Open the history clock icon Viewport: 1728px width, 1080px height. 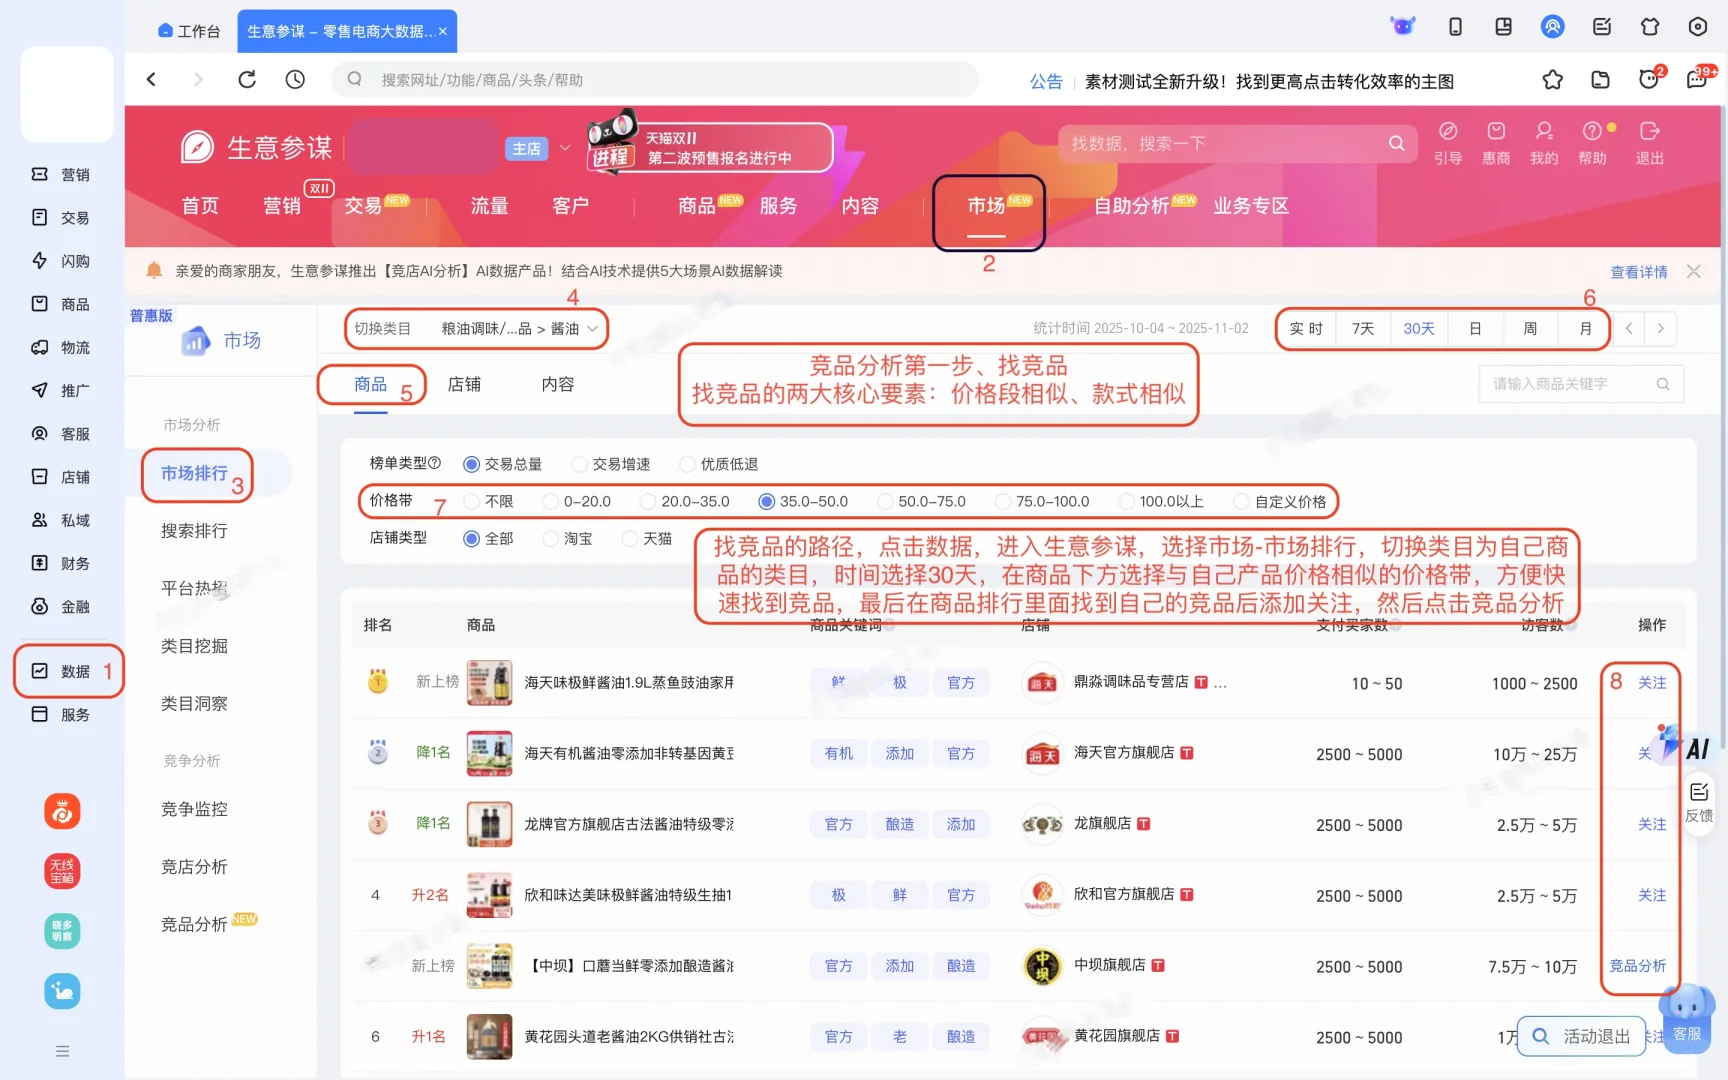point(295,79)
